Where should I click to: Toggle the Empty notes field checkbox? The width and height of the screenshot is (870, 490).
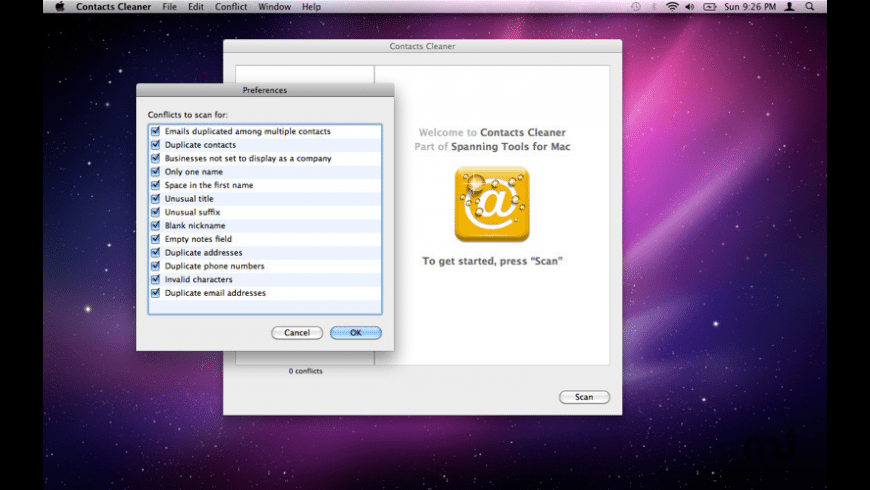coord(155,239)
